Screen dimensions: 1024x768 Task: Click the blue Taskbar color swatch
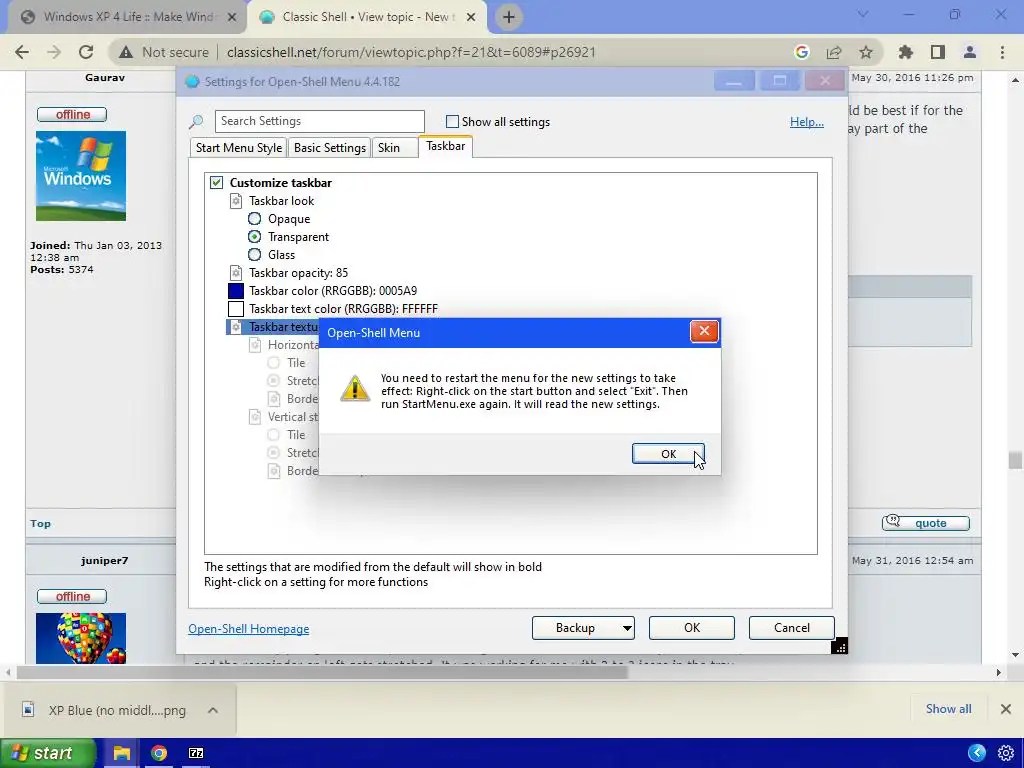point(236,291)
